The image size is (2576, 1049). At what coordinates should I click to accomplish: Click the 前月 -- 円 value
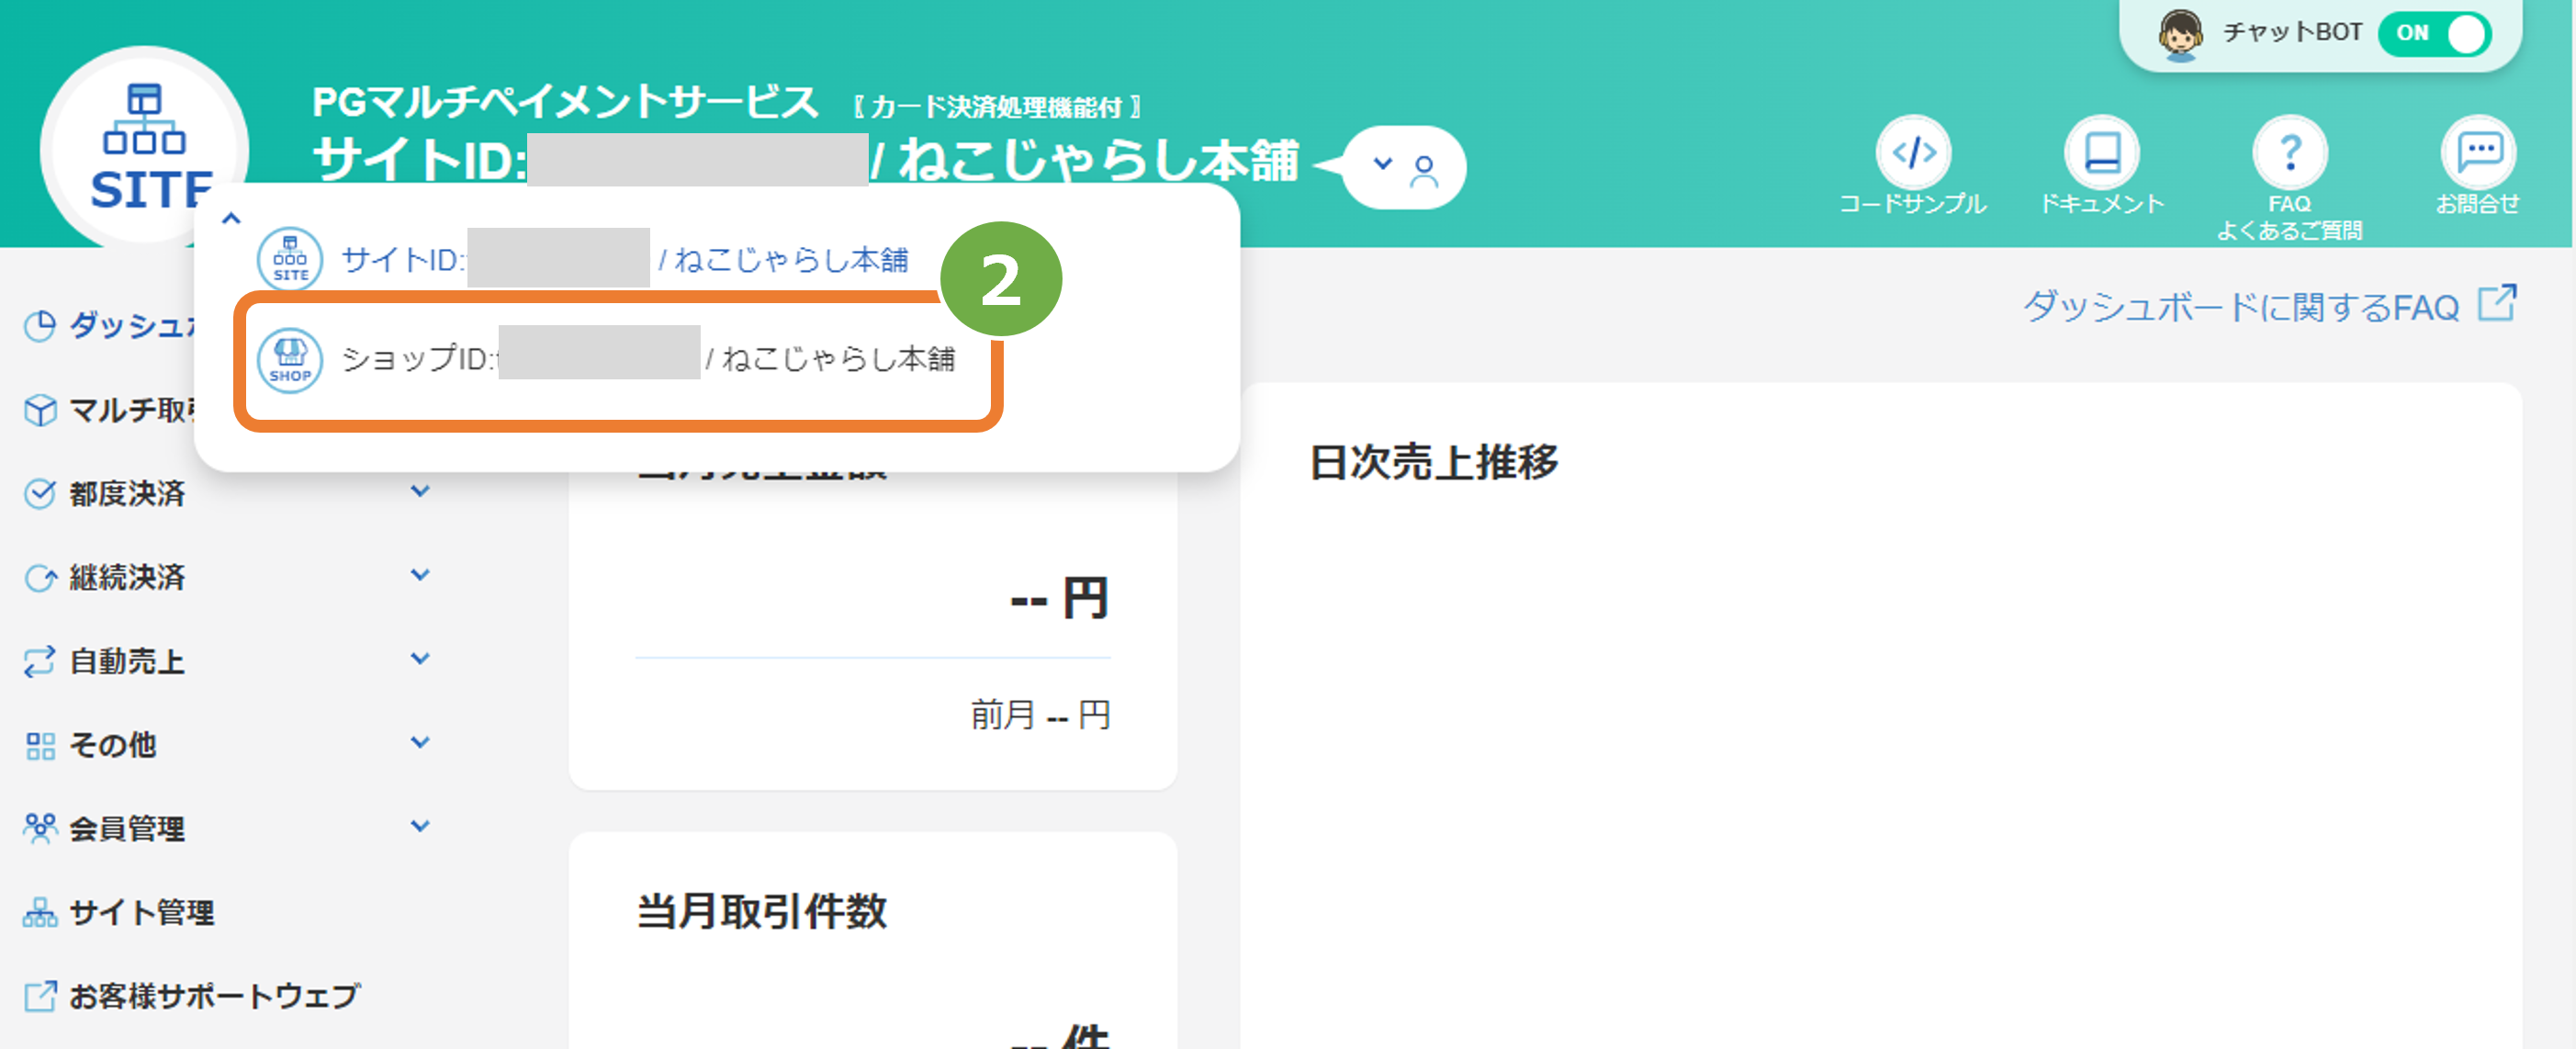1040,715
